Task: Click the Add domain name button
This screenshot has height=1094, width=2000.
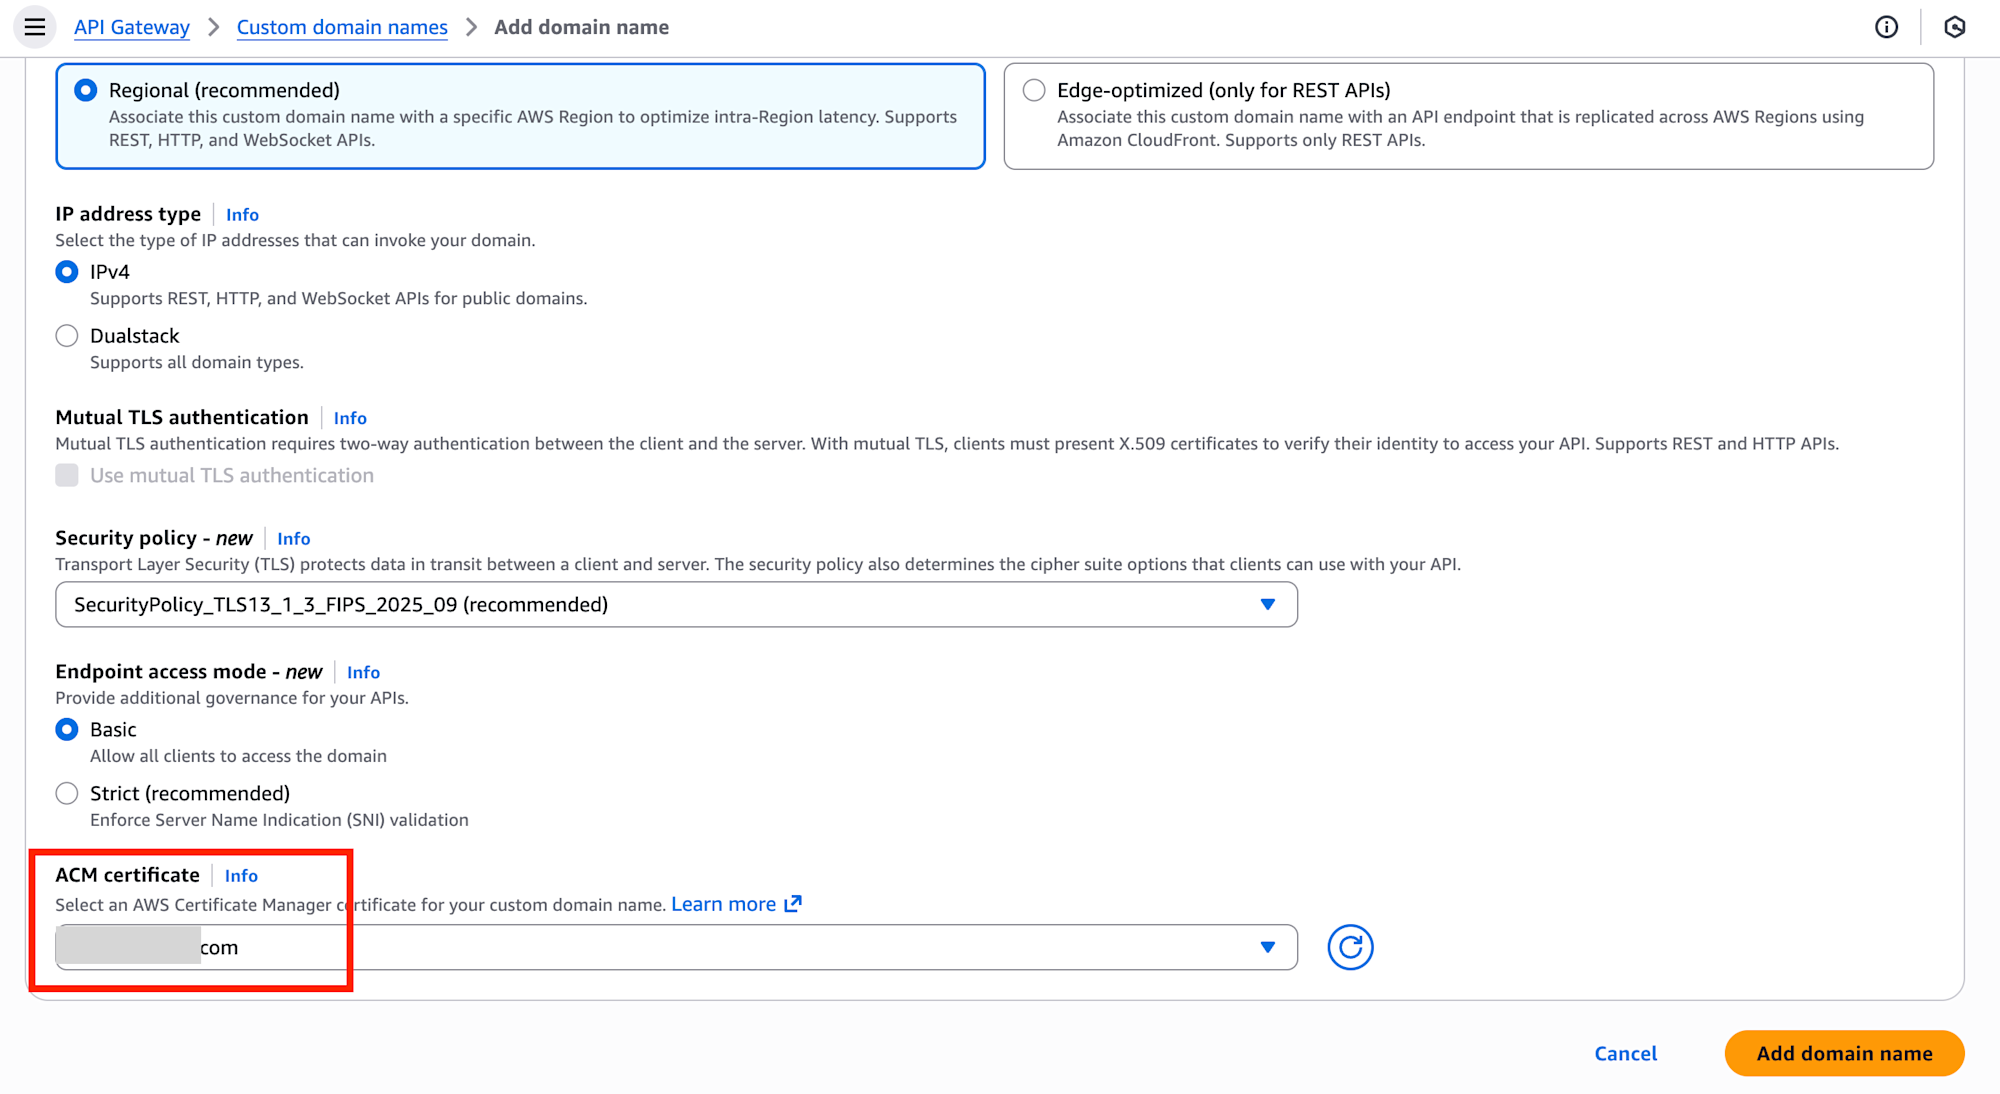Action: pos(1844,1053)
